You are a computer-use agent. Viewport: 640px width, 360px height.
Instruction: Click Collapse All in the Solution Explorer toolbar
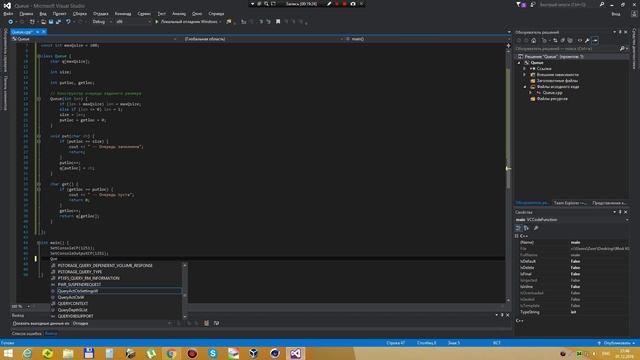point(562,40)
